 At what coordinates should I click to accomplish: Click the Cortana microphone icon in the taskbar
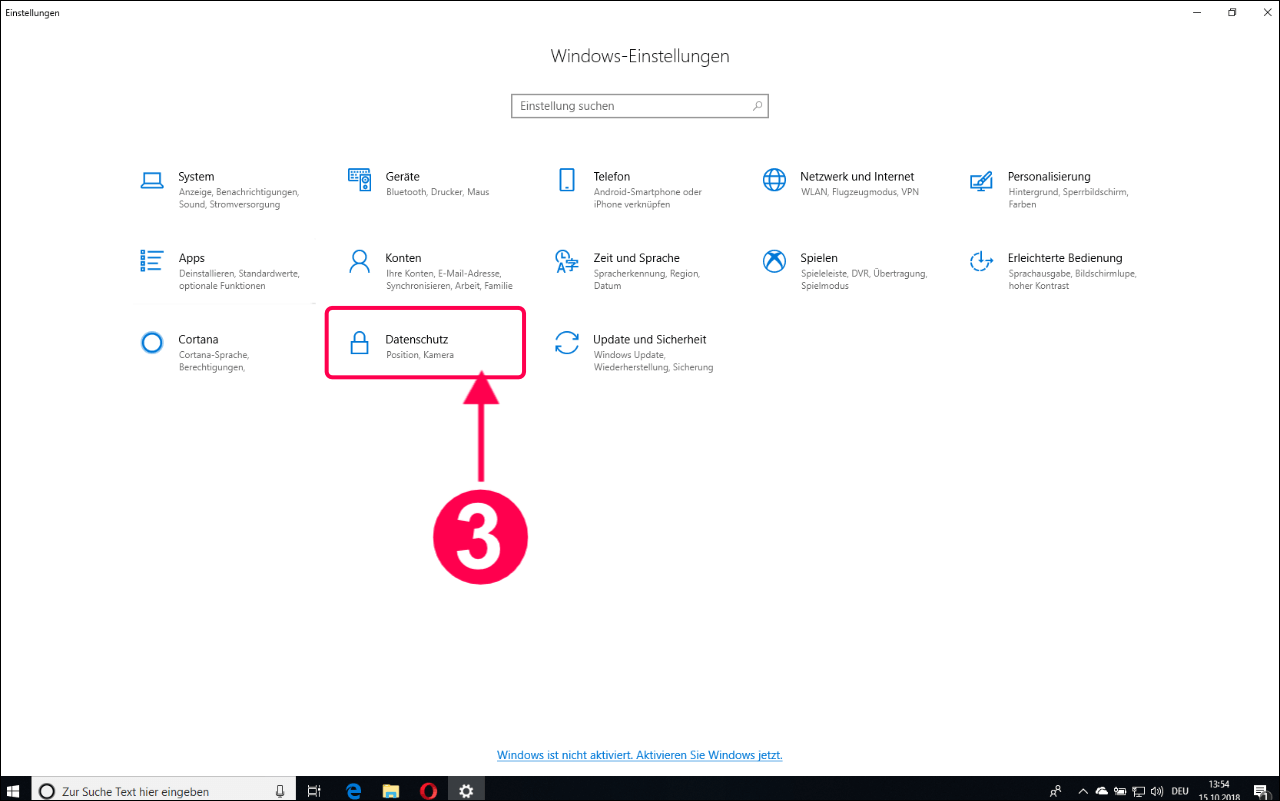pyautogui.click(x=280, y=791)
